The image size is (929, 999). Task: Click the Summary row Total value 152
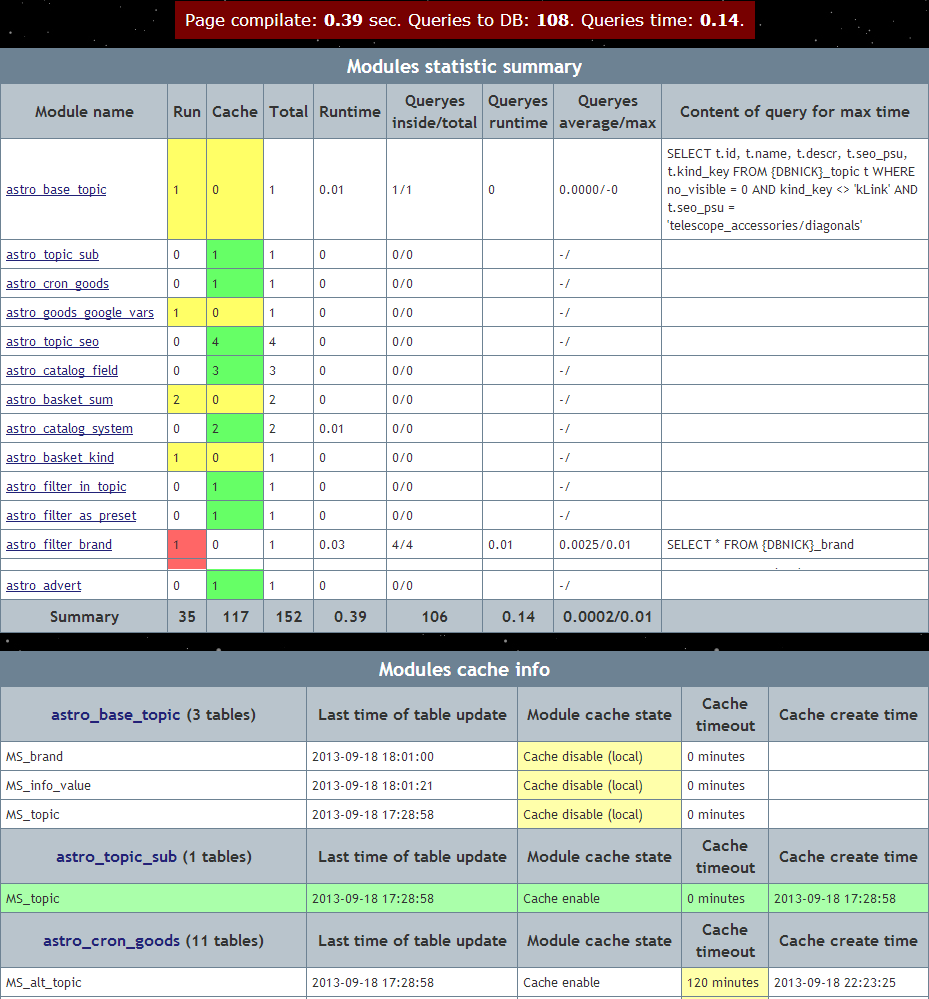tap(289, 617)
